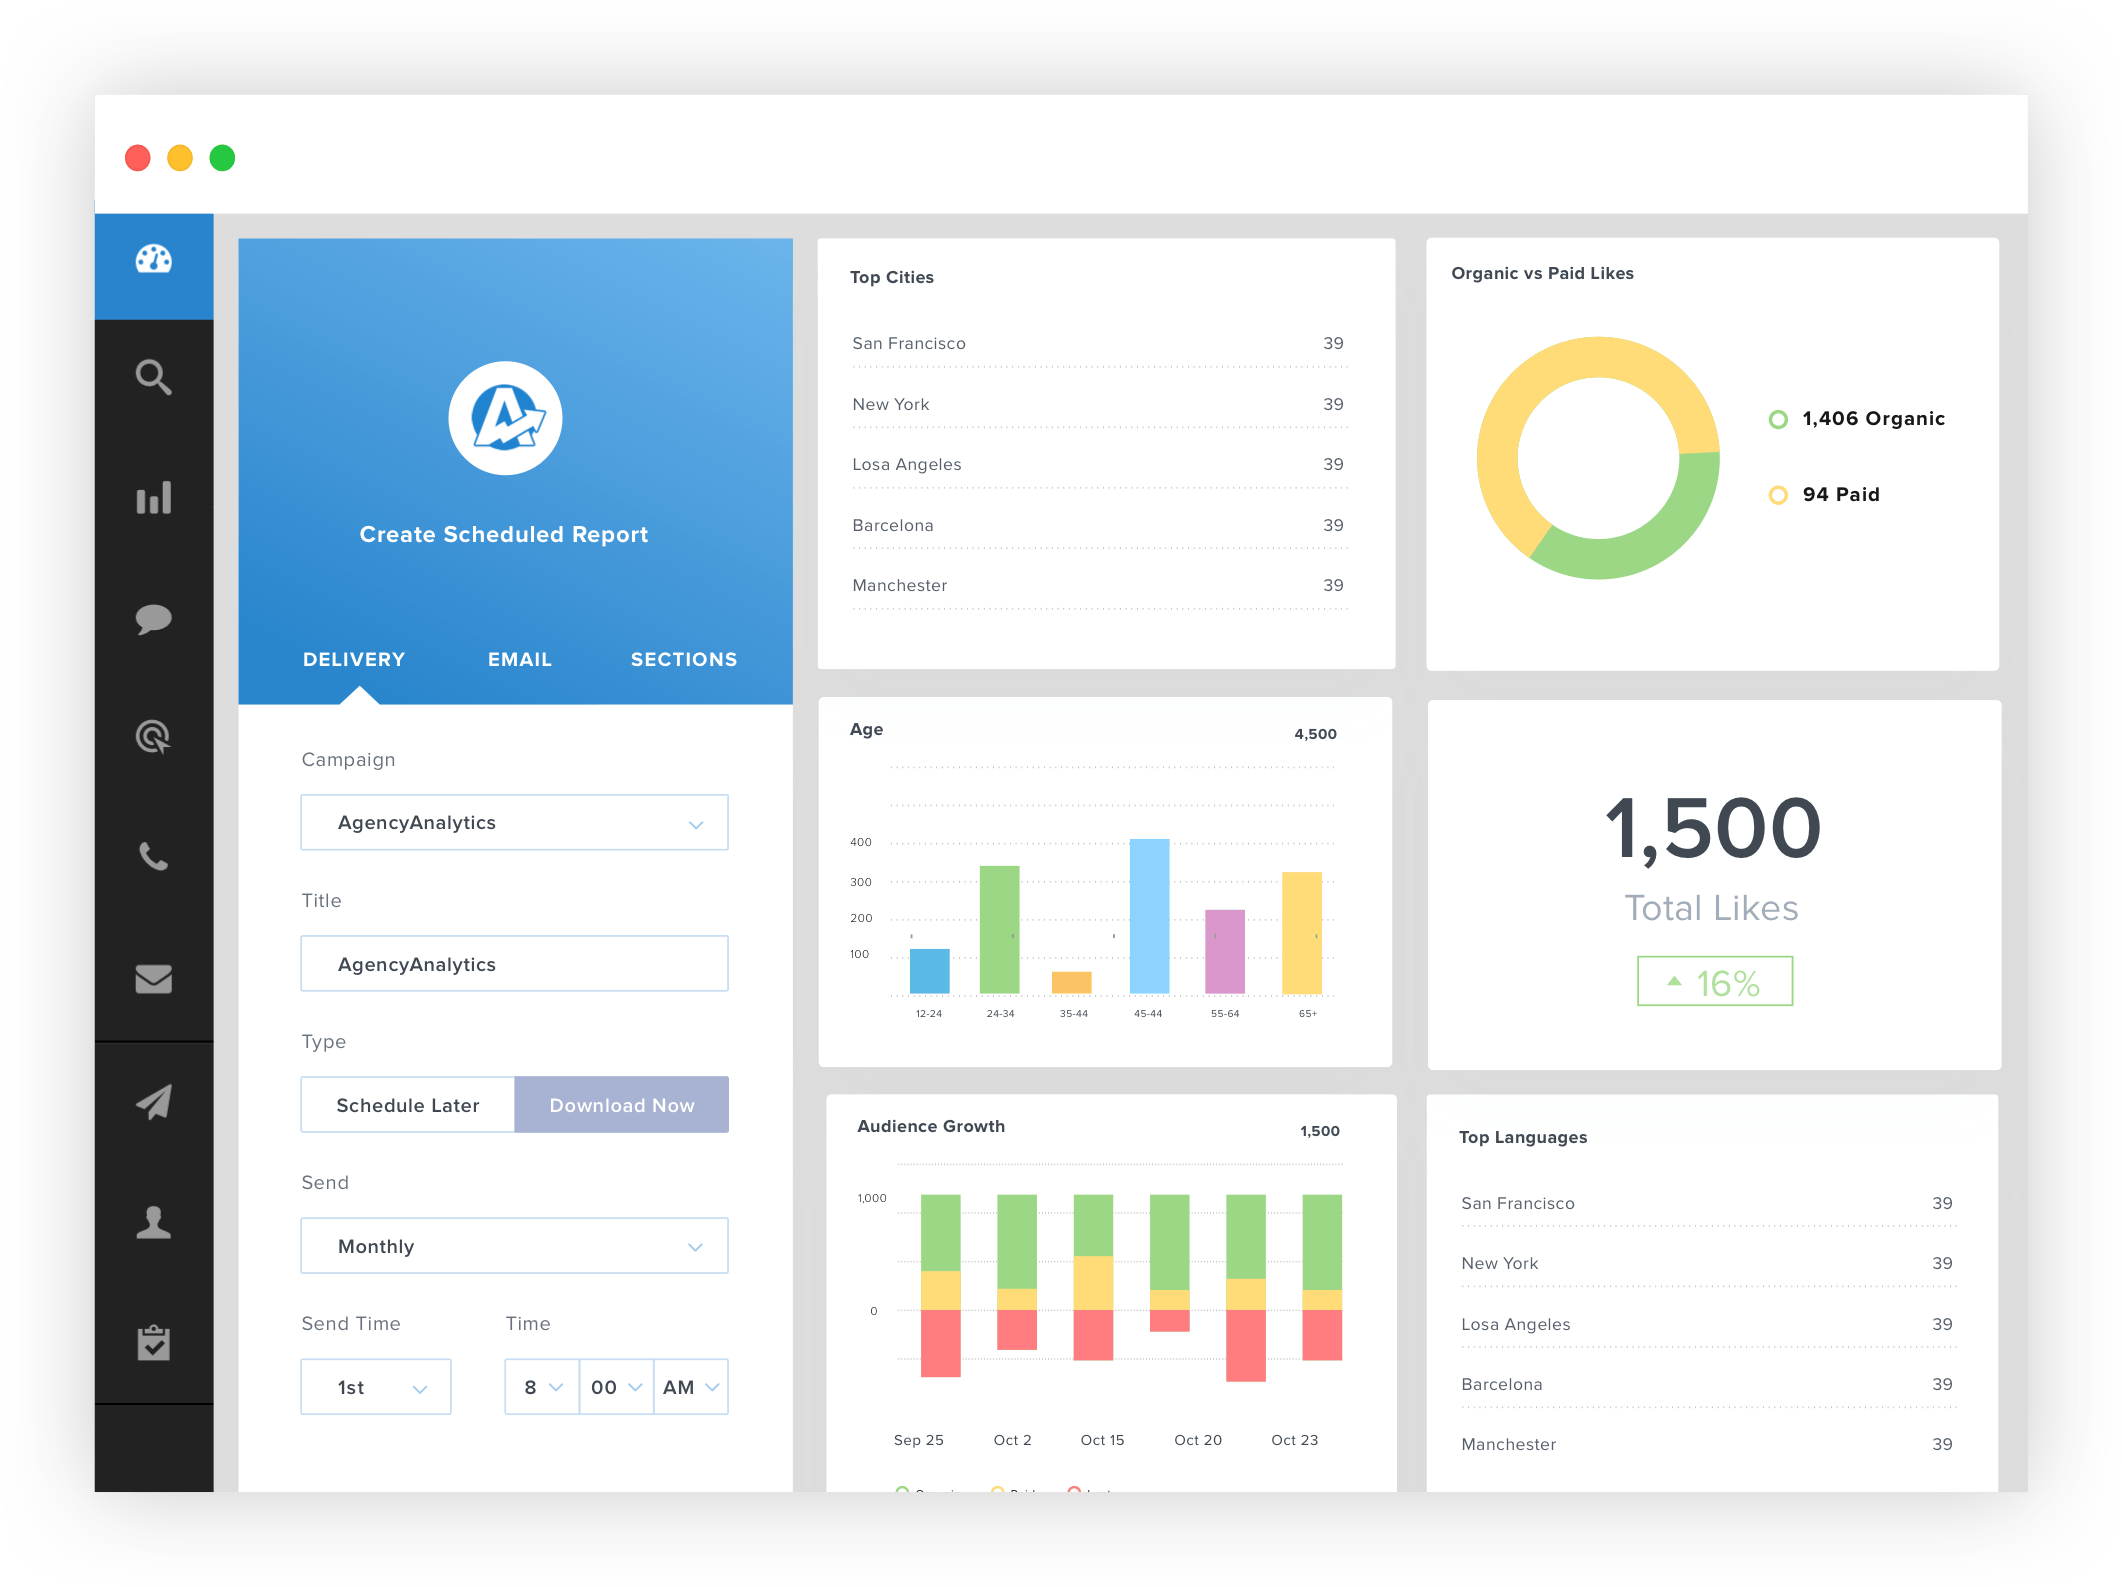Viewport: 2122px width, 1587px height.
Task: Click the mentions/target icon in sidebar
Action: [x=155, y=735]
